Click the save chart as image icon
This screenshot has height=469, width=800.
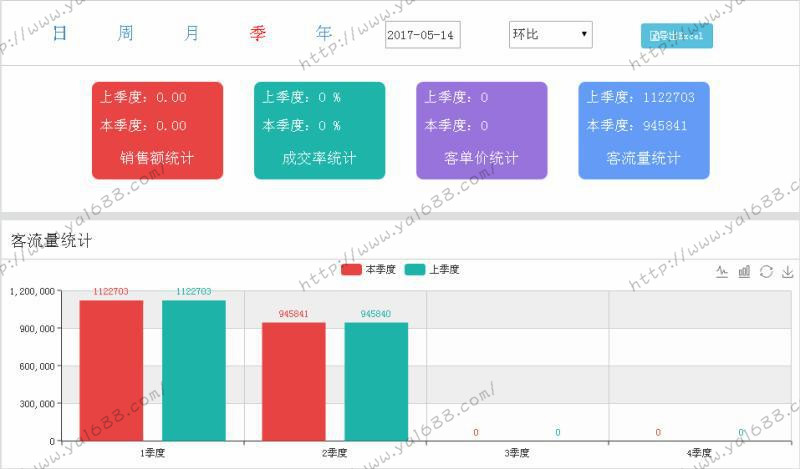(787, 271)
